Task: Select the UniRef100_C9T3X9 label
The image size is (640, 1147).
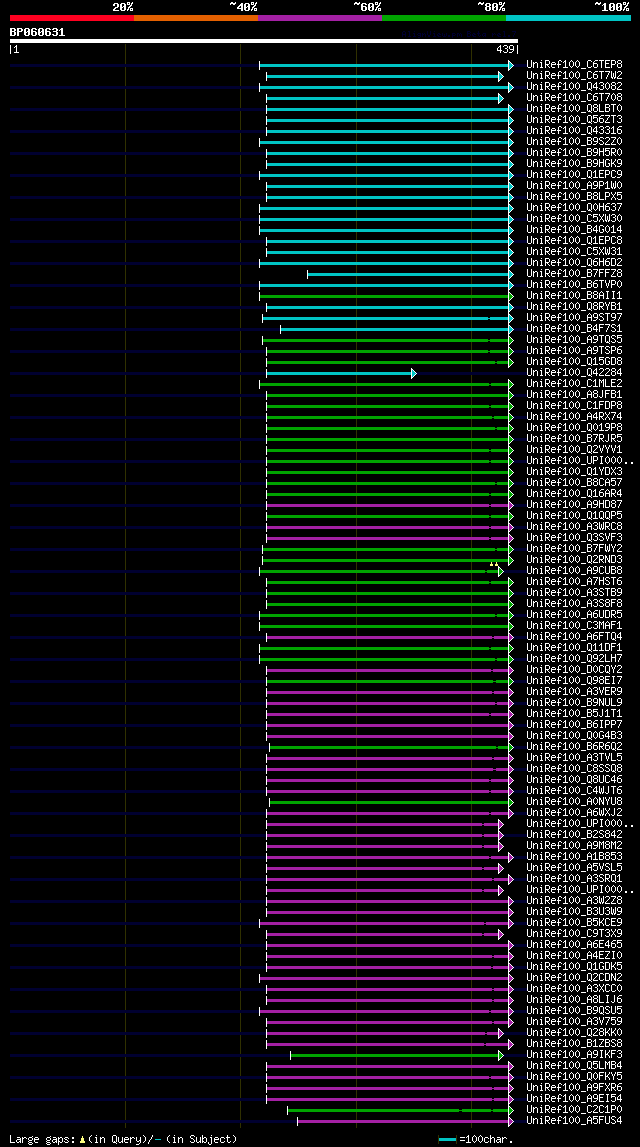Action: pos(574,934)
